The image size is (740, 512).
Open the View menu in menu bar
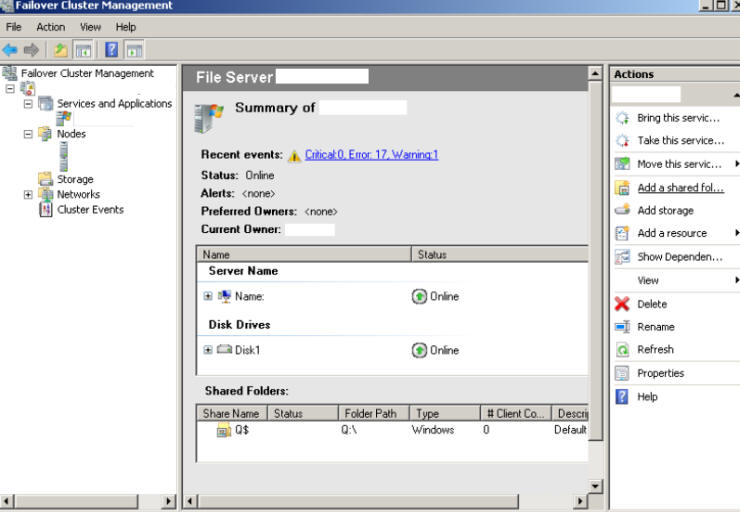[90, 27]
